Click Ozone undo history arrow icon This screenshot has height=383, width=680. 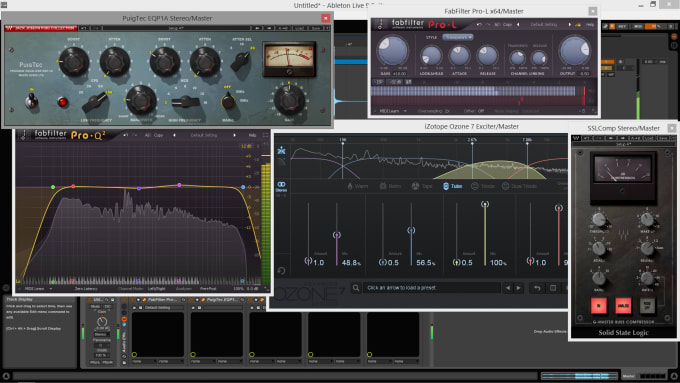tap(537, 288)
